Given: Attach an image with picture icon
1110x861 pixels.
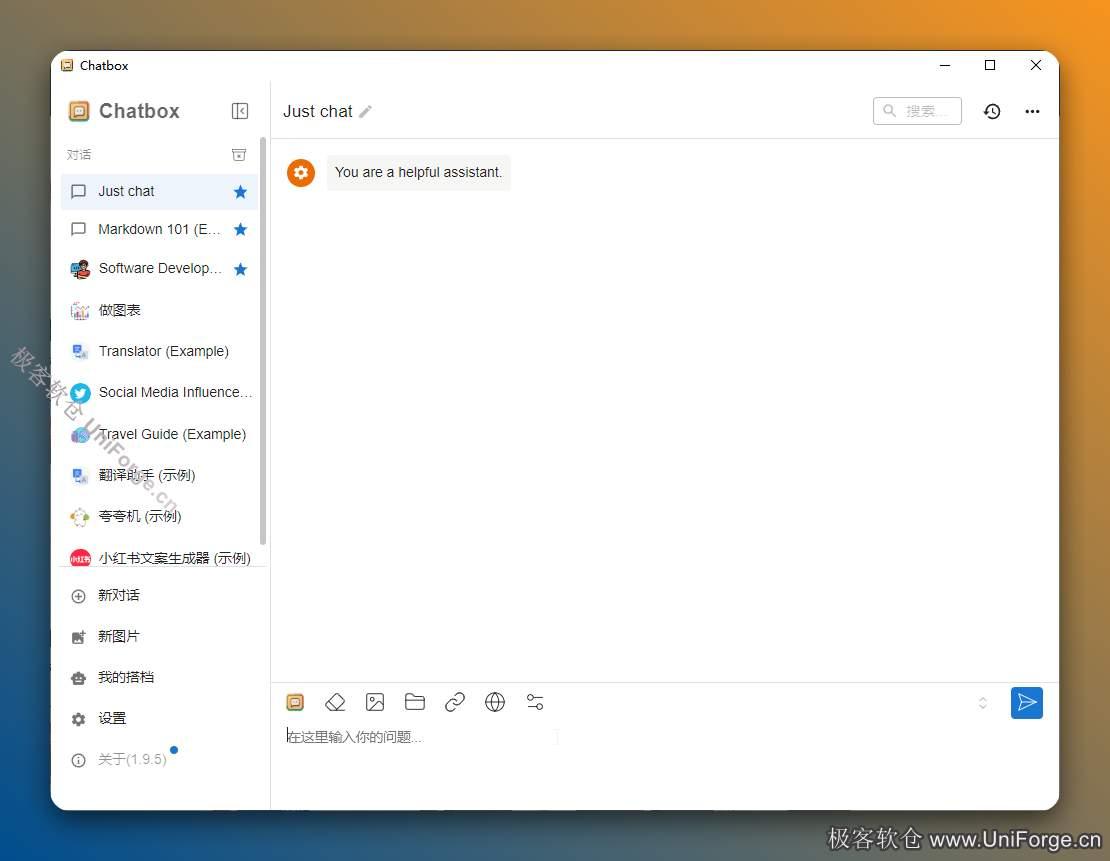Looking at the screenshot, I should click(x=374, y=702).
